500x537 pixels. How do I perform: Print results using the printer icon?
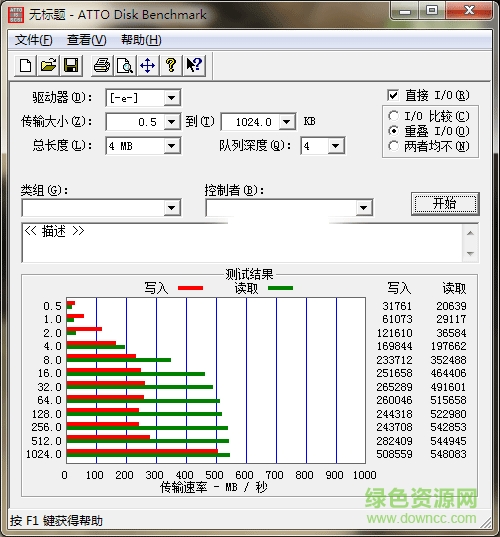(x=102, y=65)
